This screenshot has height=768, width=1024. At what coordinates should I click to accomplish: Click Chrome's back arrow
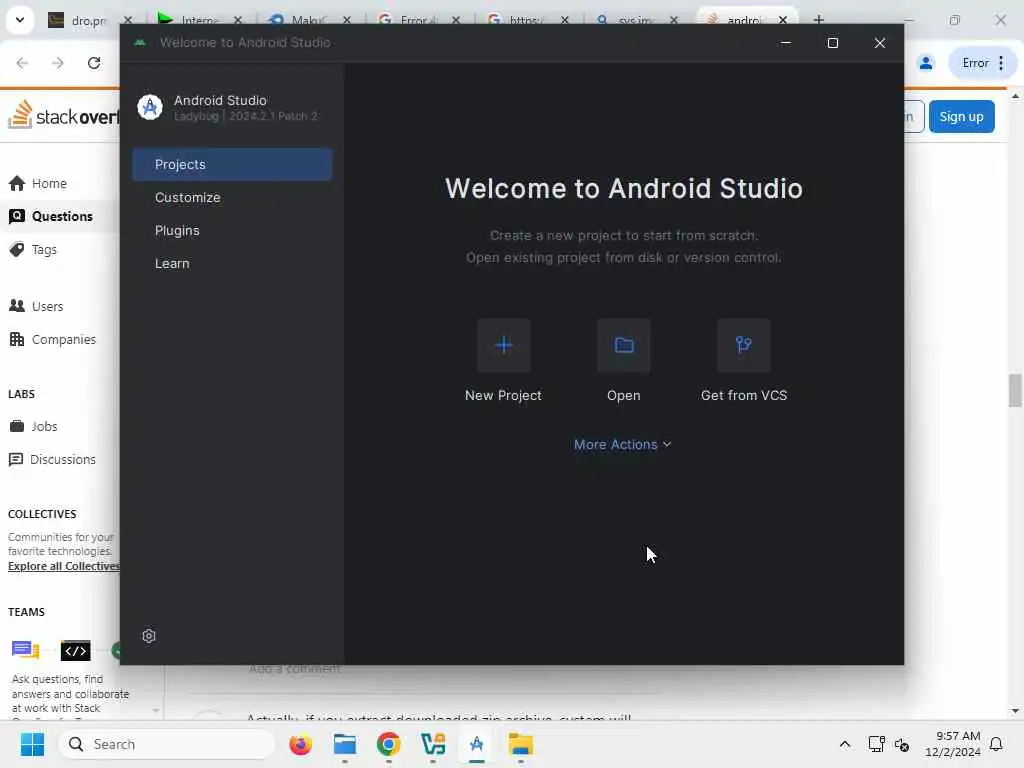pos(22,63)
